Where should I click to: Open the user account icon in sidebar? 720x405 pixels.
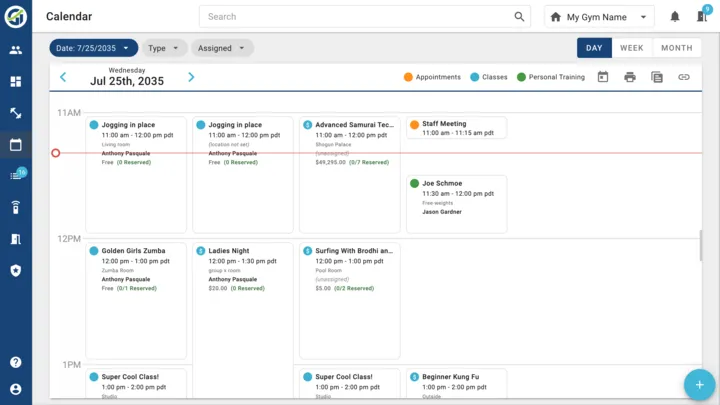coord(16,389)
